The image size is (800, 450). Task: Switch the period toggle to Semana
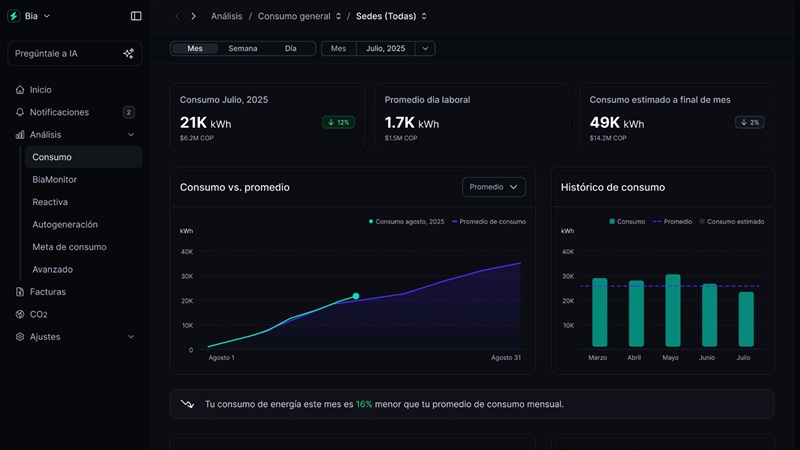pyautogui.click(x=242, y=48)
